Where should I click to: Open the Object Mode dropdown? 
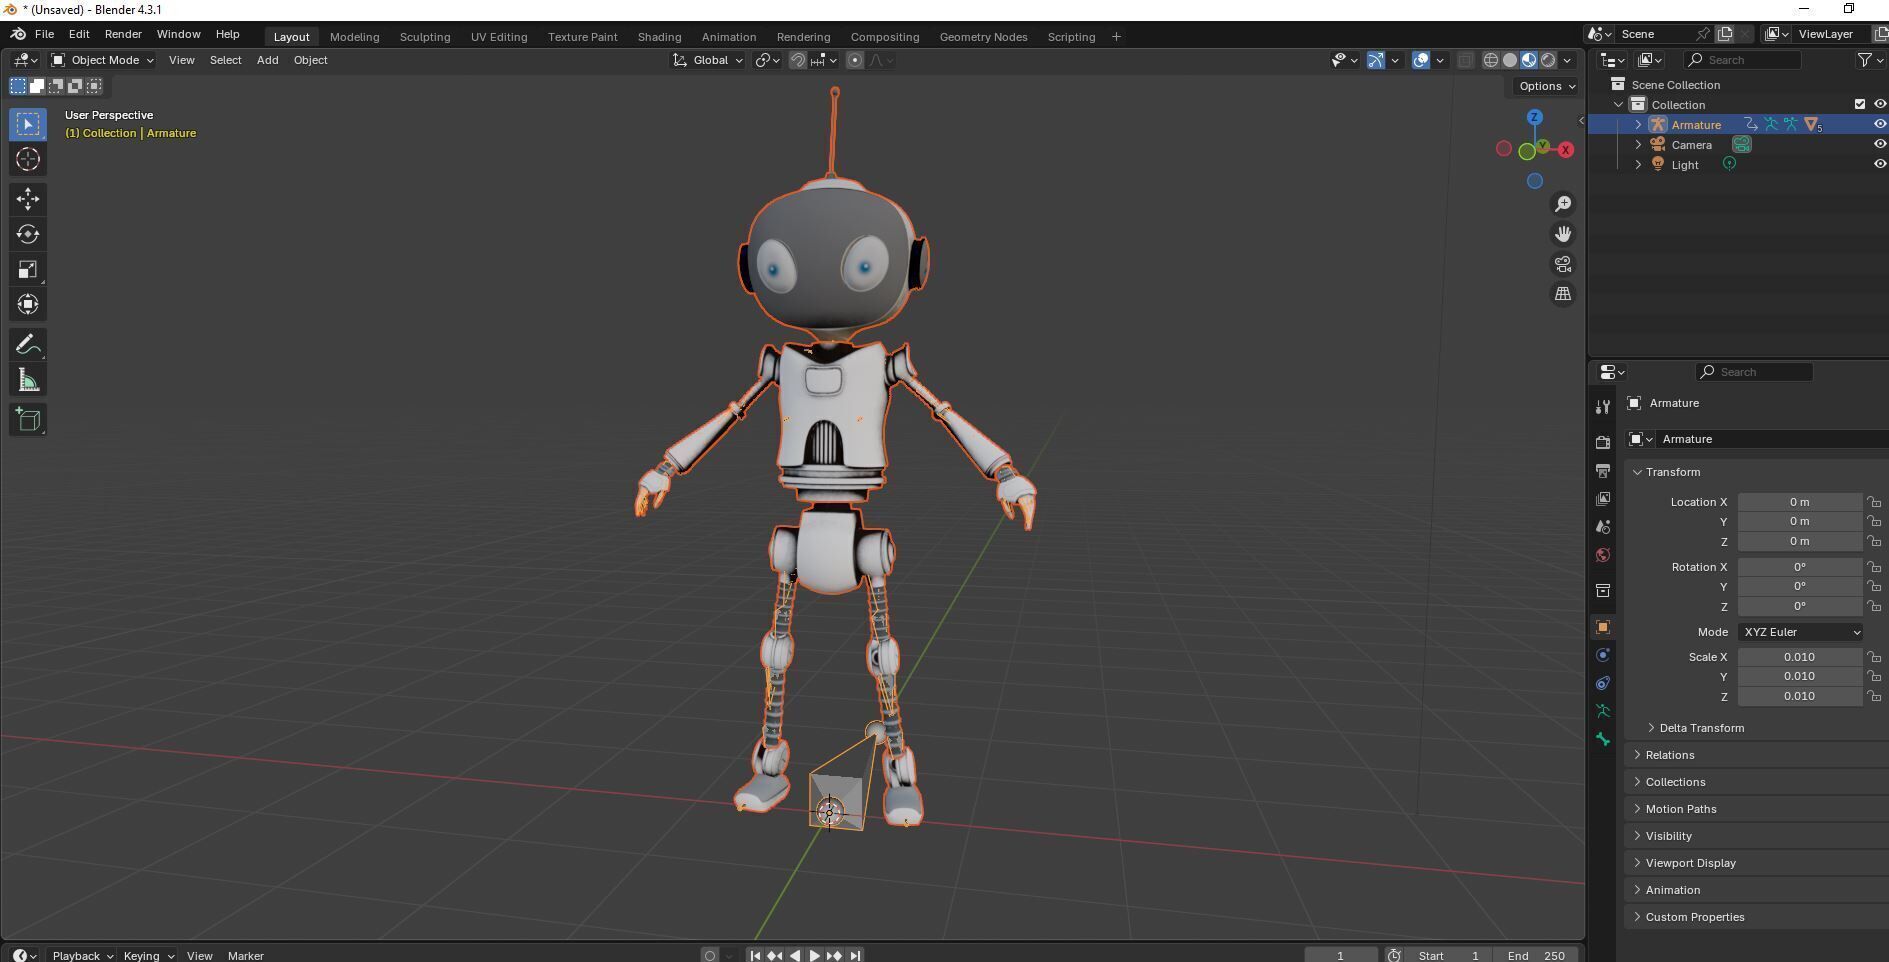point(102,60)
